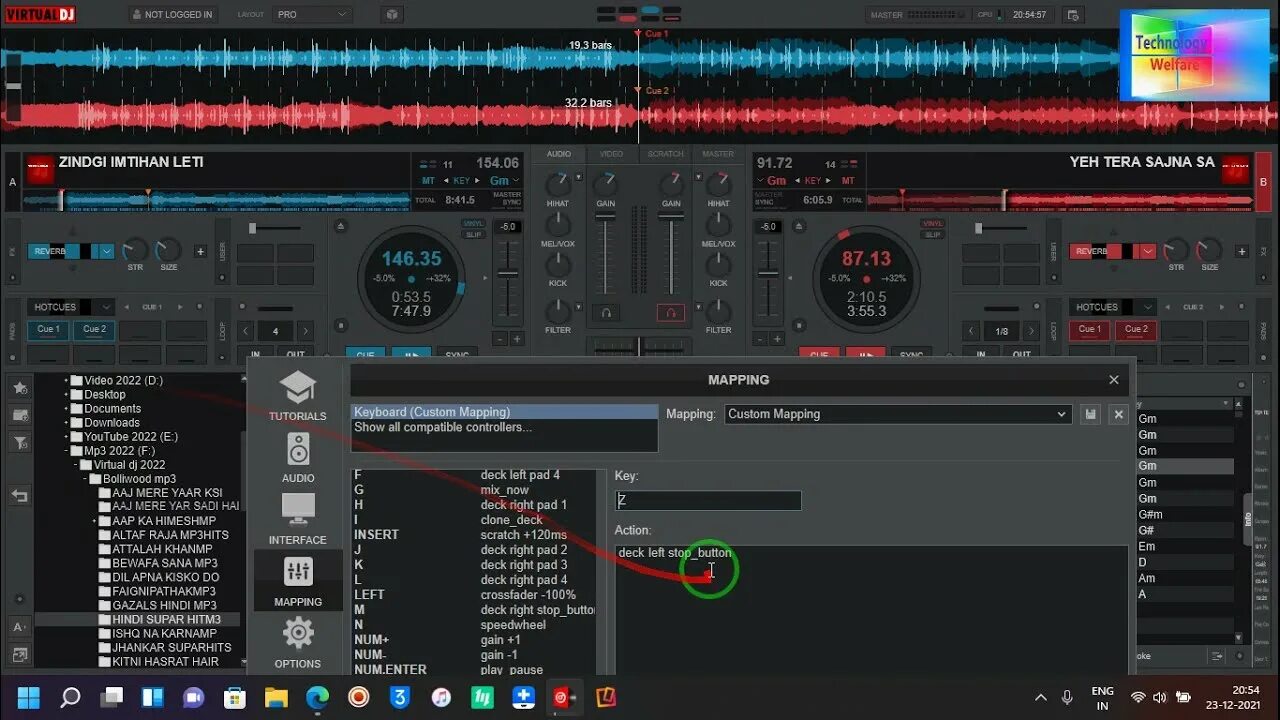Click the back arrow icon in browser sidebar
The width and height of the screenshot is (1280, 720).
coord(19,495)
